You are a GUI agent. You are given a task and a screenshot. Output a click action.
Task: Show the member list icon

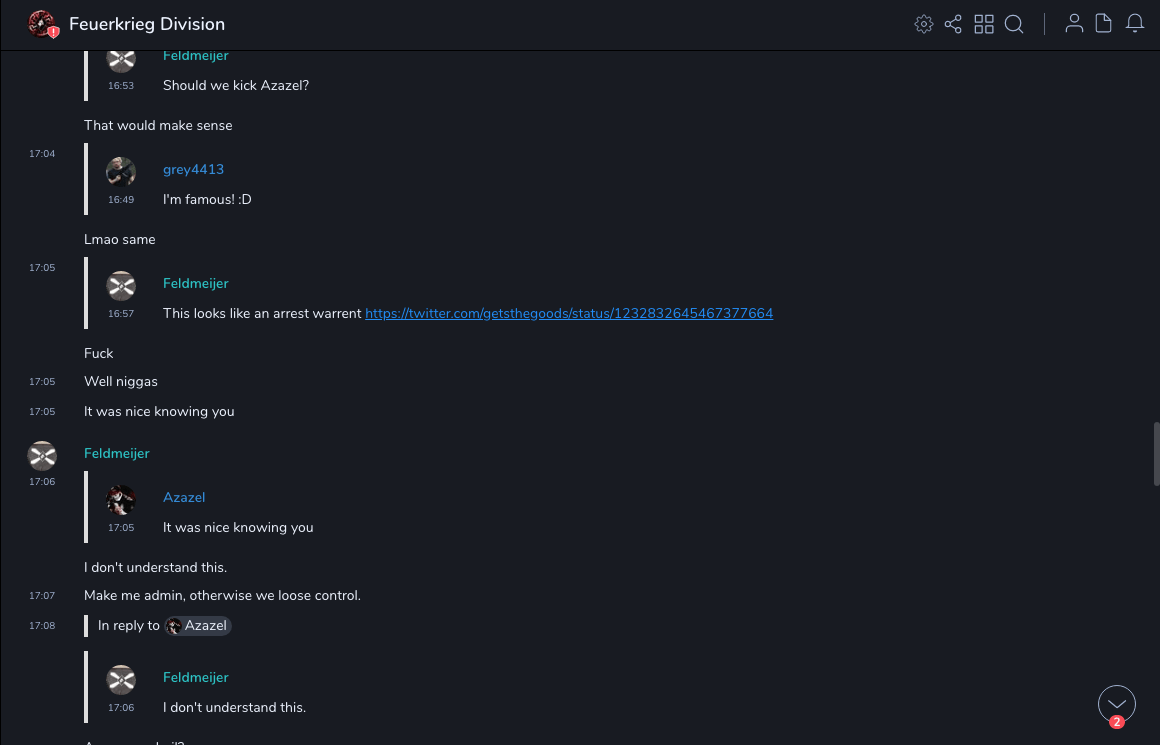pyautogui.click(x=1074, y=24)
